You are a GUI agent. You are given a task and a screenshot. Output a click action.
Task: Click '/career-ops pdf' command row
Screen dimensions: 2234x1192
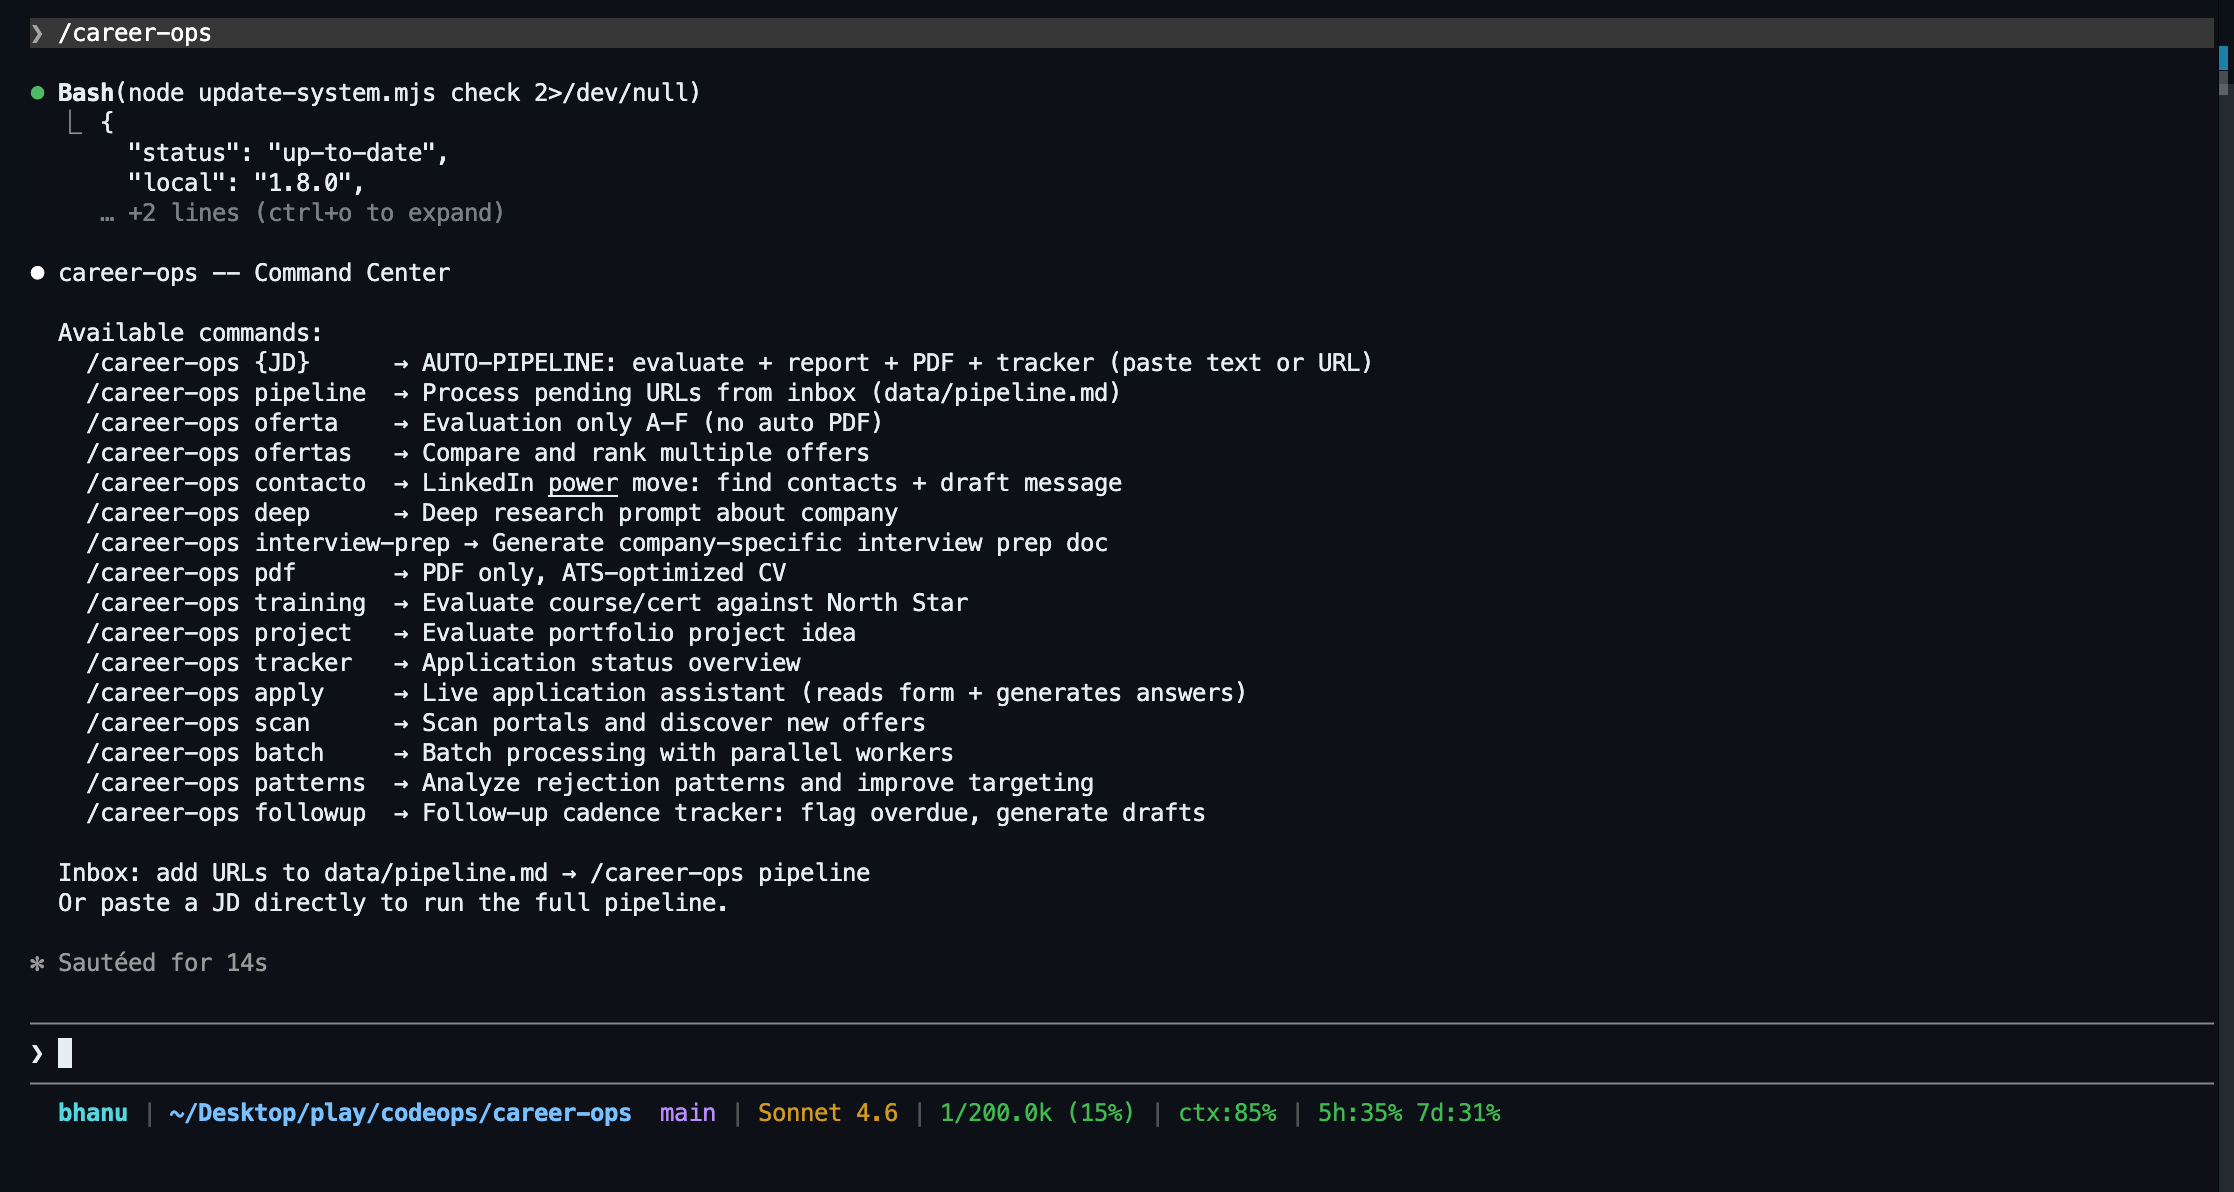pyautogui.click(x=436, y=573)
